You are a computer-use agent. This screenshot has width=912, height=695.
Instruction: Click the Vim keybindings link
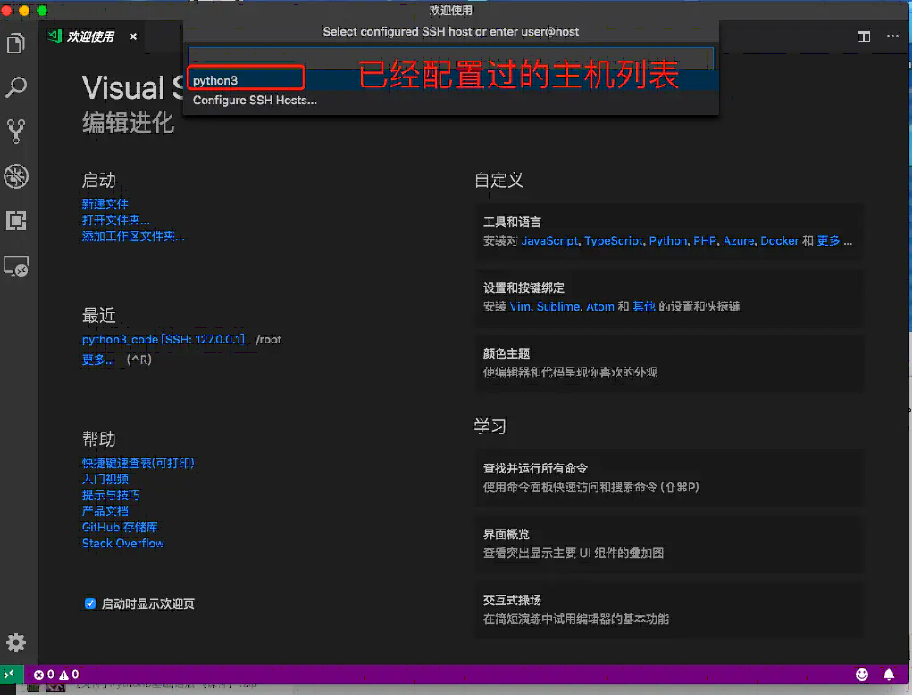[x=520, y=306]
